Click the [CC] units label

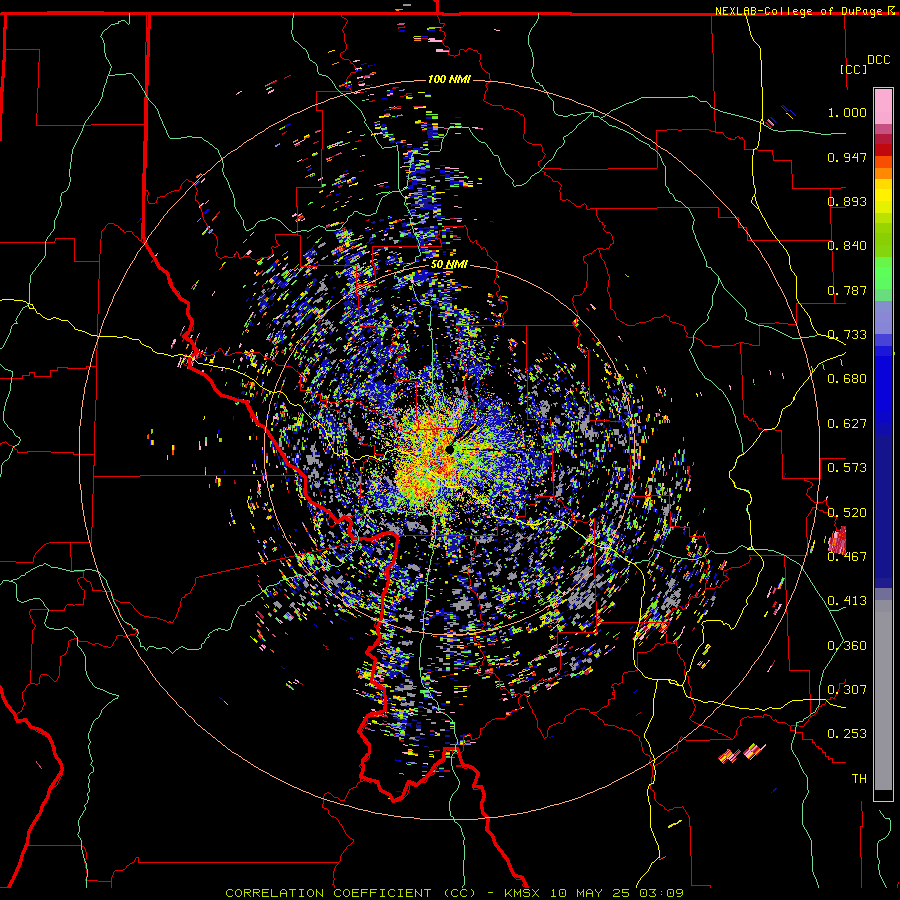pyautogui.click(x=854, y=69)
